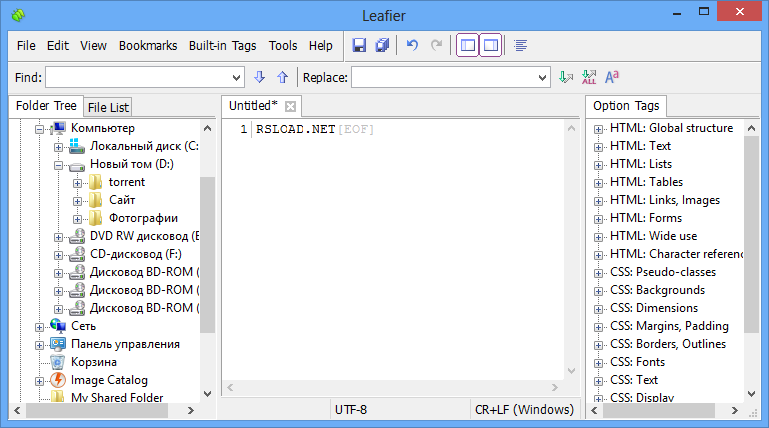Expand the Сайт folder node
The width and height of the screenshot is (769, 428).
[77, 201]
